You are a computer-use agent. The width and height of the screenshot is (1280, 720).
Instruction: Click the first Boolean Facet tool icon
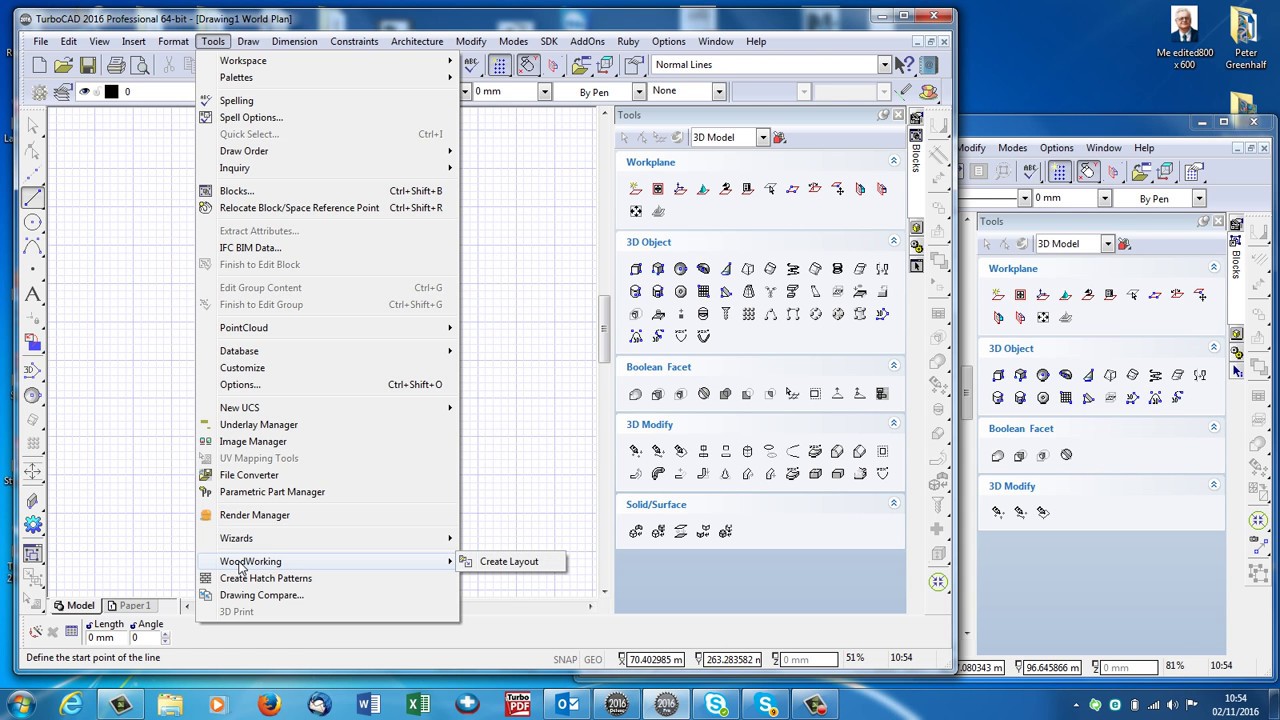coord(636,394)
